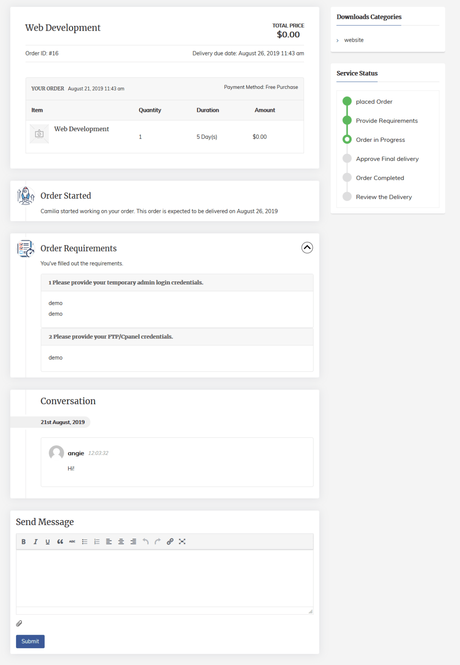This screenshot has width=460, height=665.
Task: Toggle underline formatting in message editor
Action: click(x=47, y=542)
